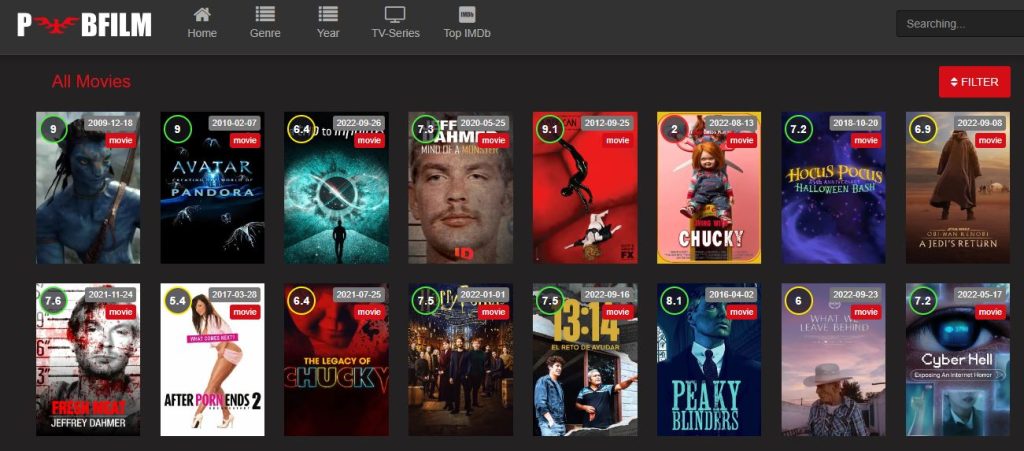The height and width of the screenshot is (451, 1024).
Task: Click the list icon above Genre
Action: (264, 14)
